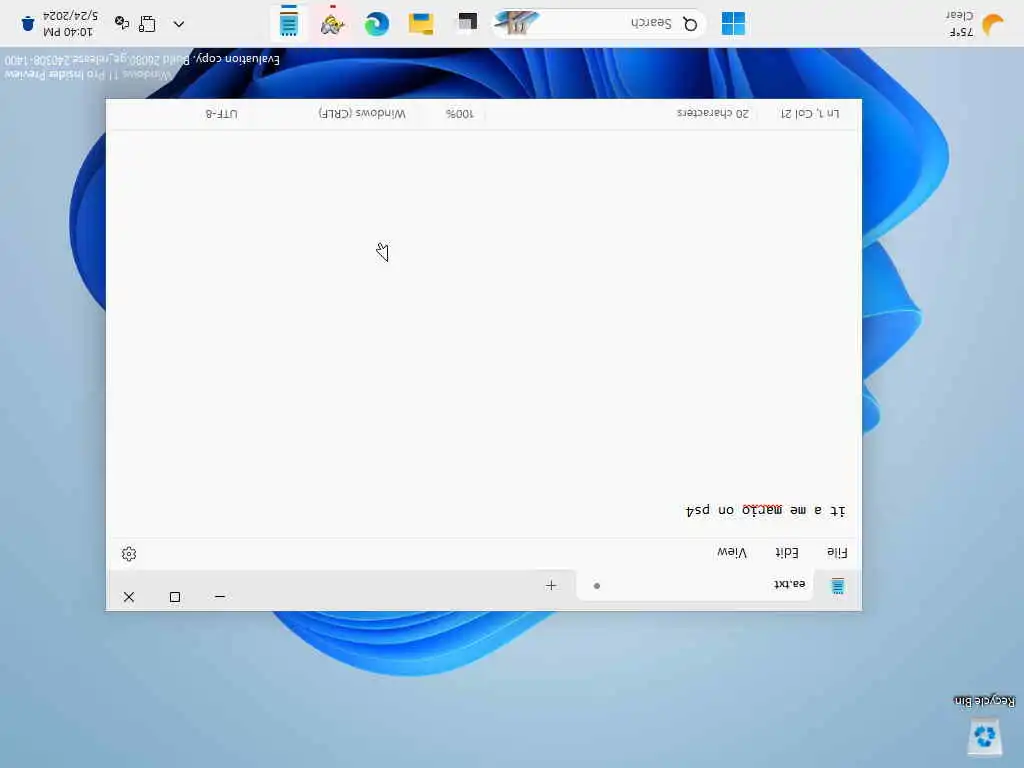Maximize the Notepad window
1024x768 pixels.
tap(174, 596)
